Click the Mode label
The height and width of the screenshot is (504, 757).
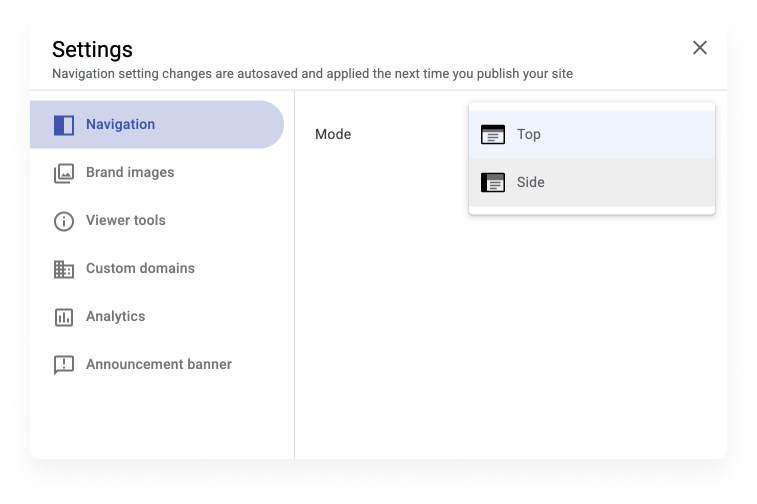pos(333,134)
